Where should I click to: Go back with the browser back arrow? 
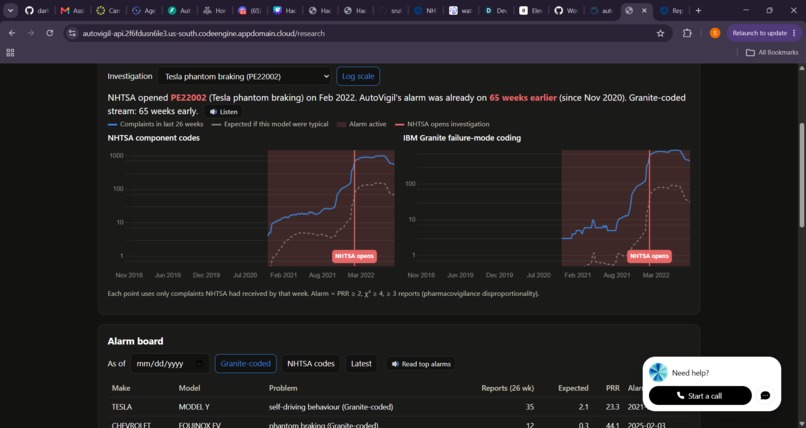click(x=12, y=33)
